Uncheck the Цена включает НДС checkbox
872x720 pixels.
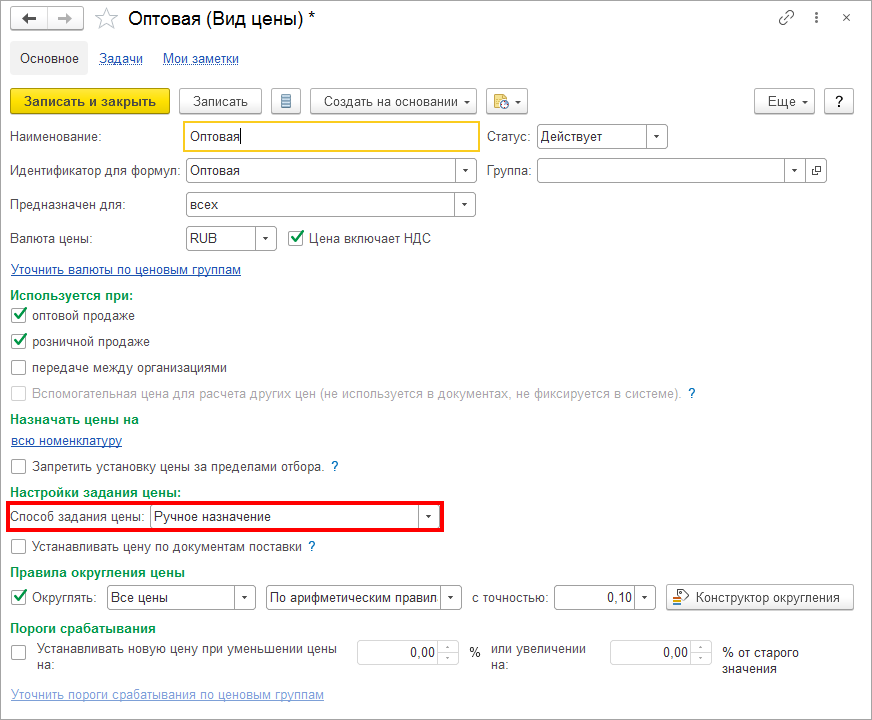(x=295, y=238)
